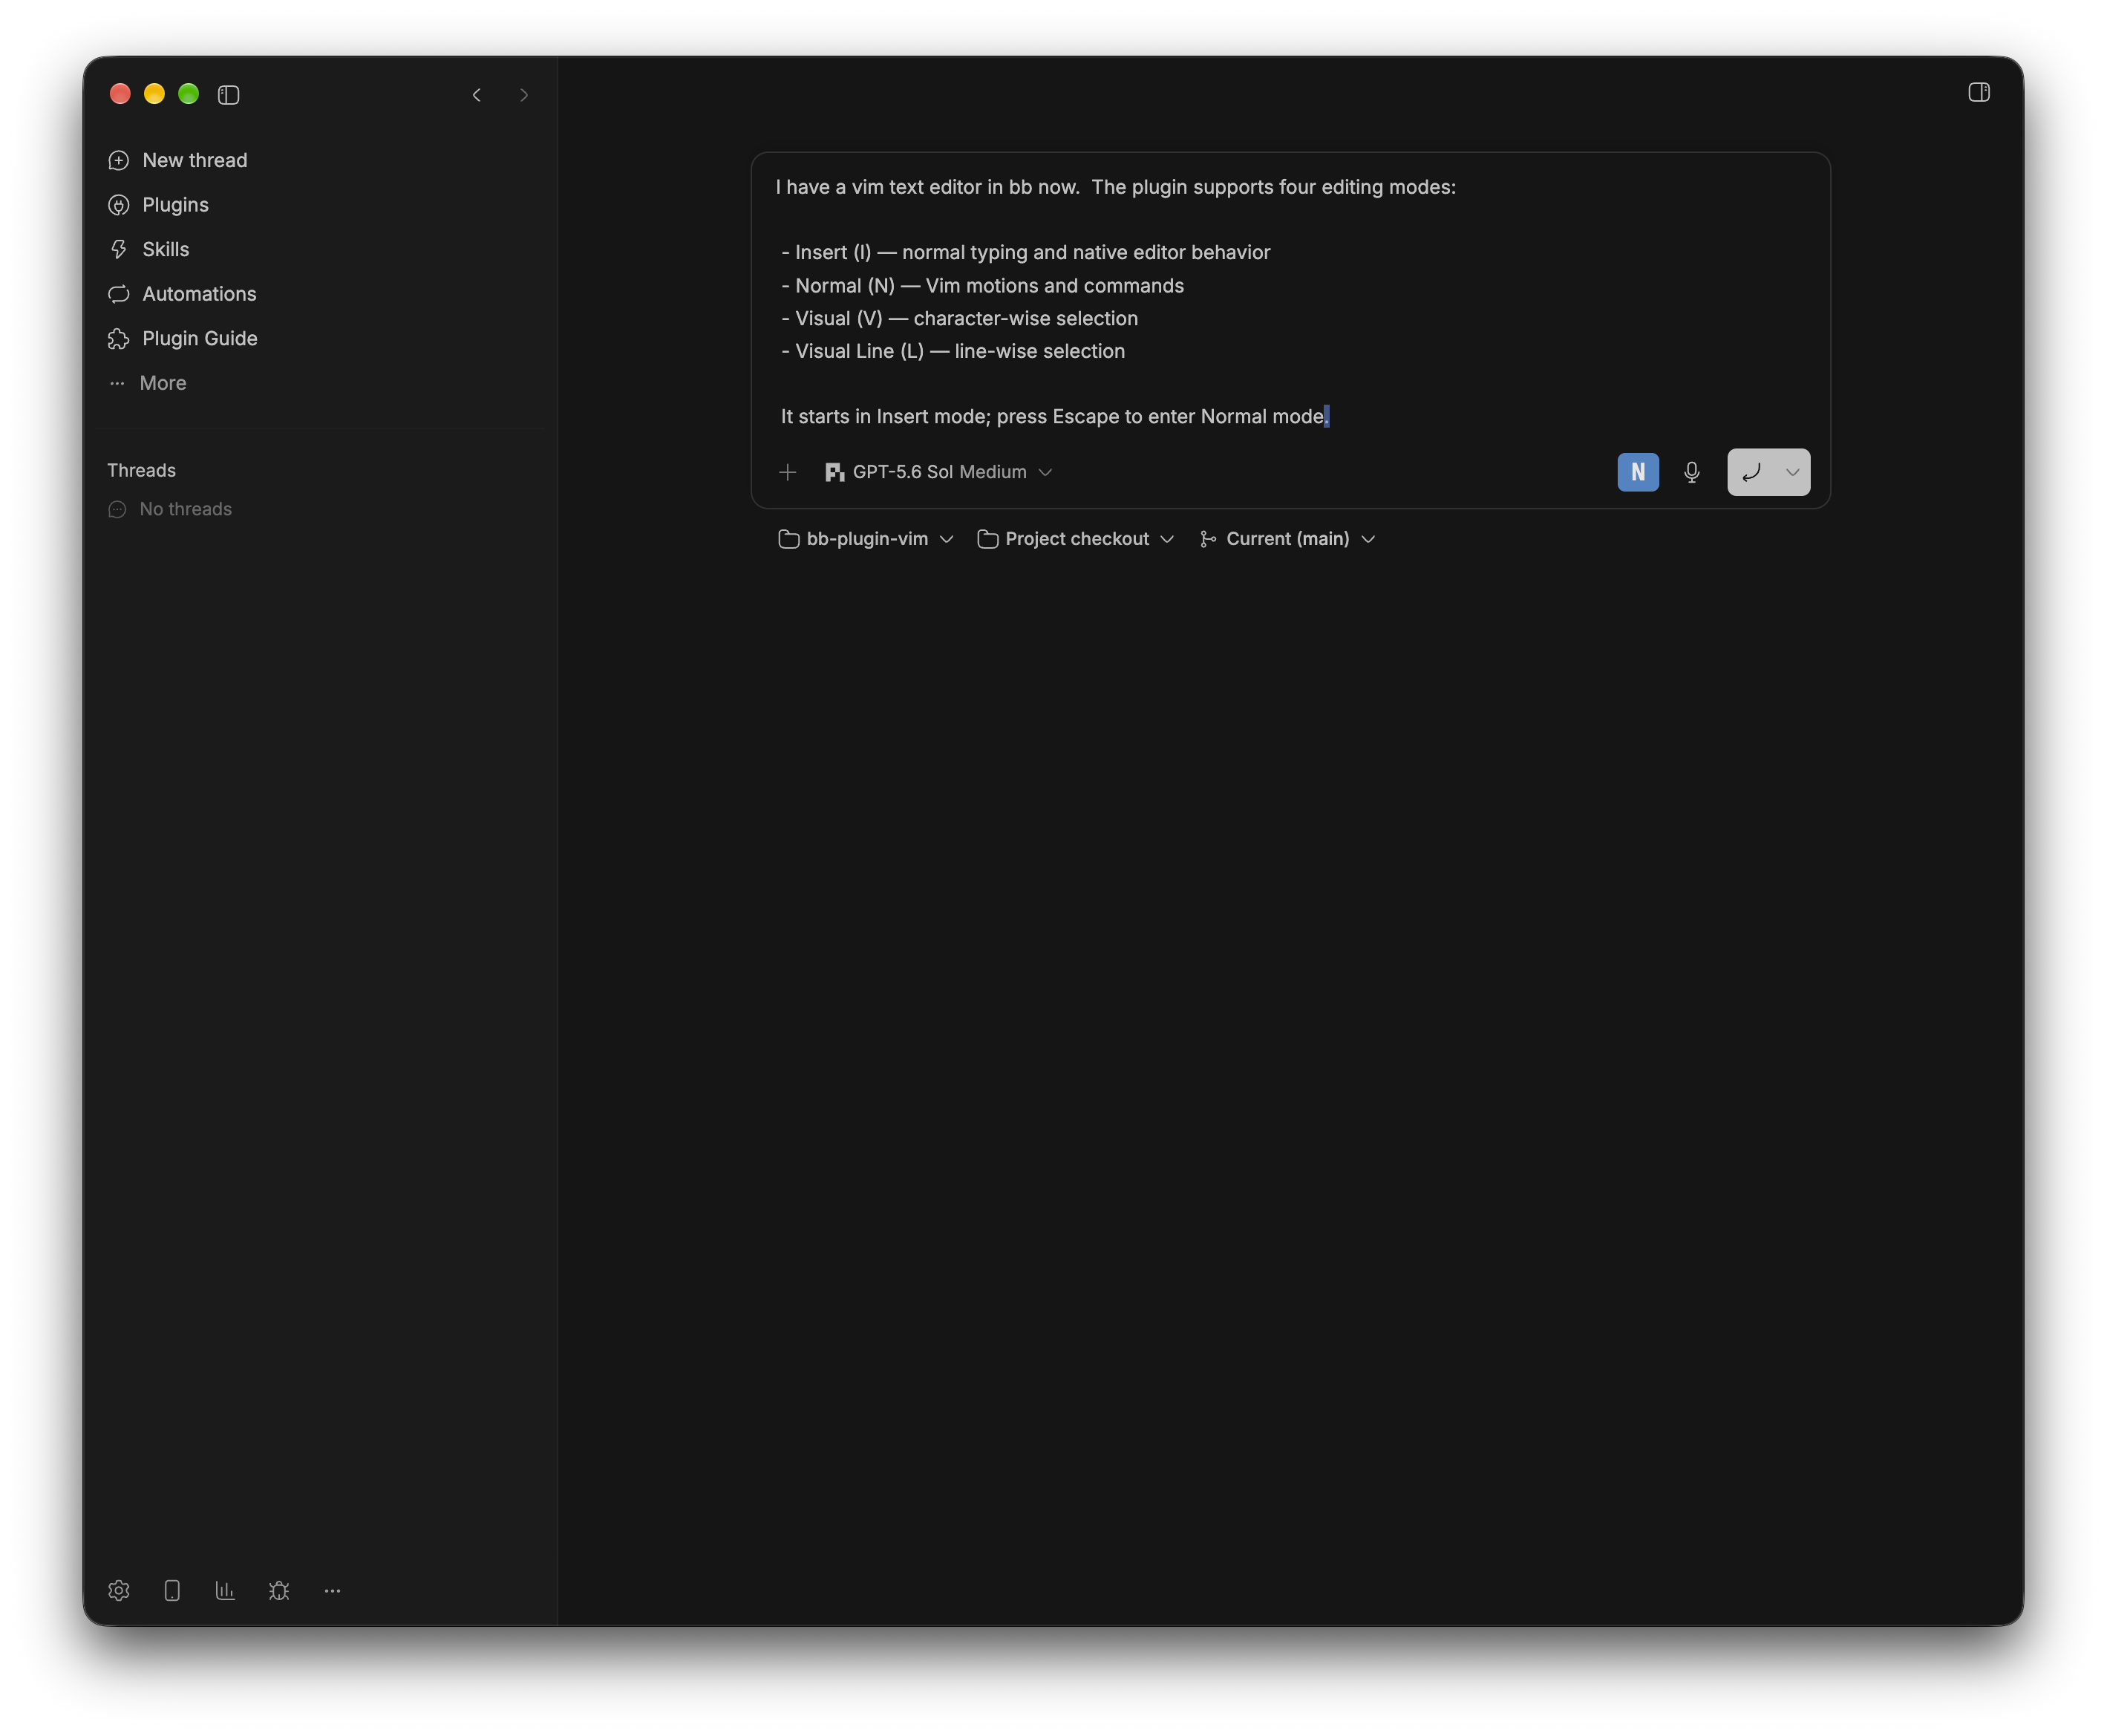Click the yellow minimize window button
This screenshot has height=1736, width=2107.
(x=154, y=94)
